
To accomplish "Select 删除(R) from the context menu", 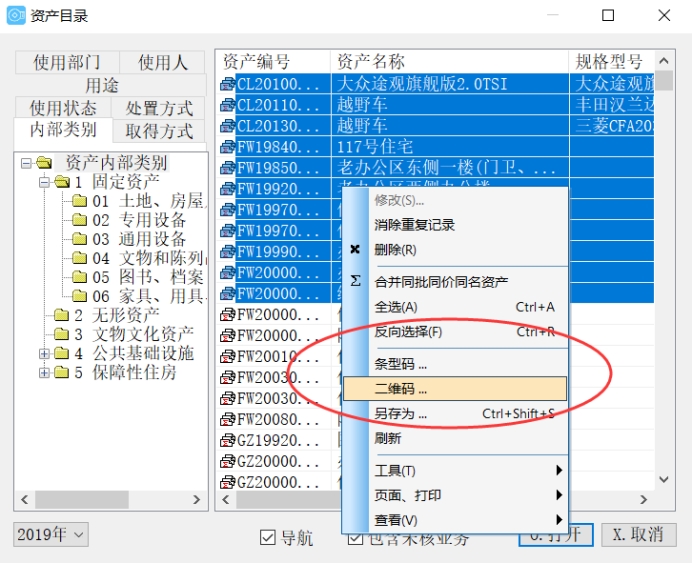I will tap(455, 250).
